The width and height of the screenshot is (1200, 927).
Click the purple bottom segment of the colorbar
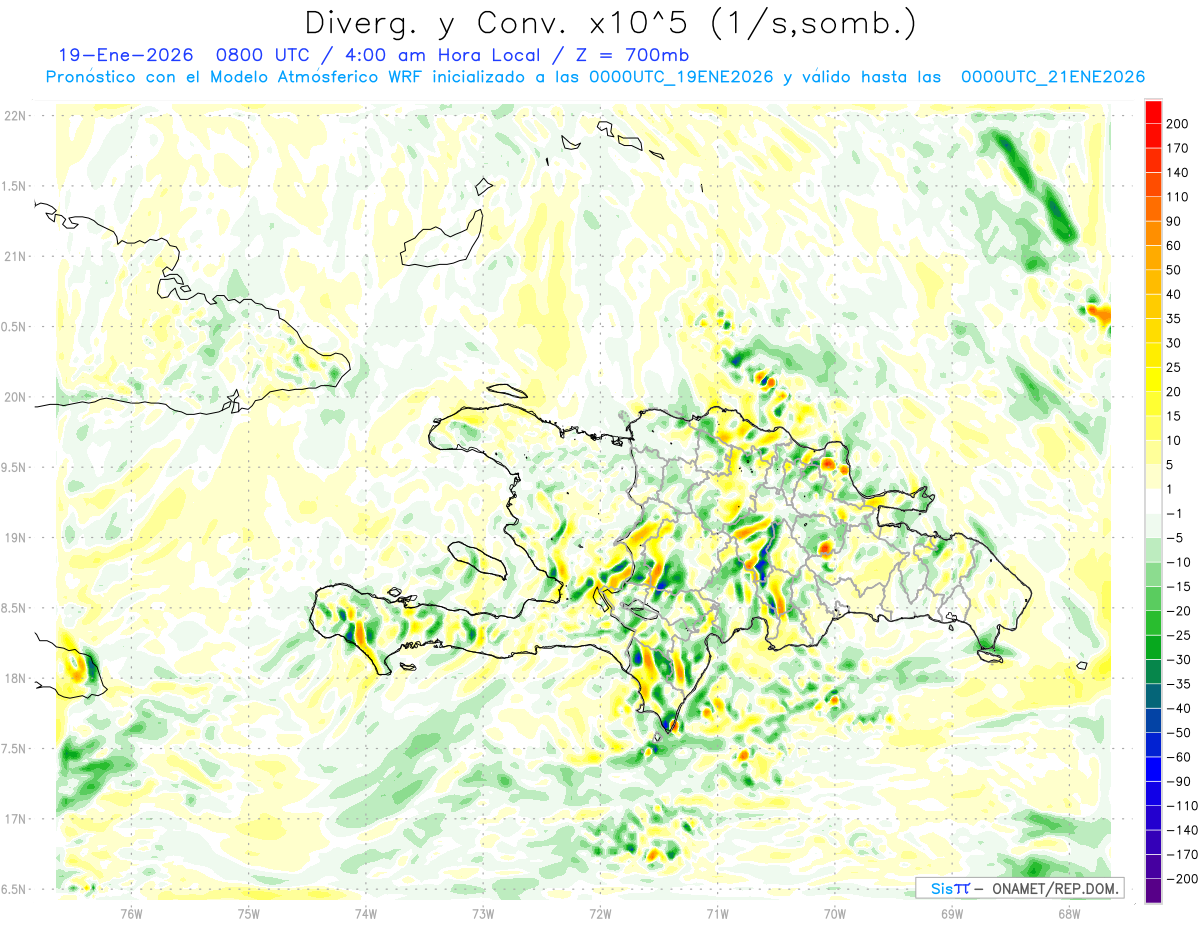(1153, 891)
